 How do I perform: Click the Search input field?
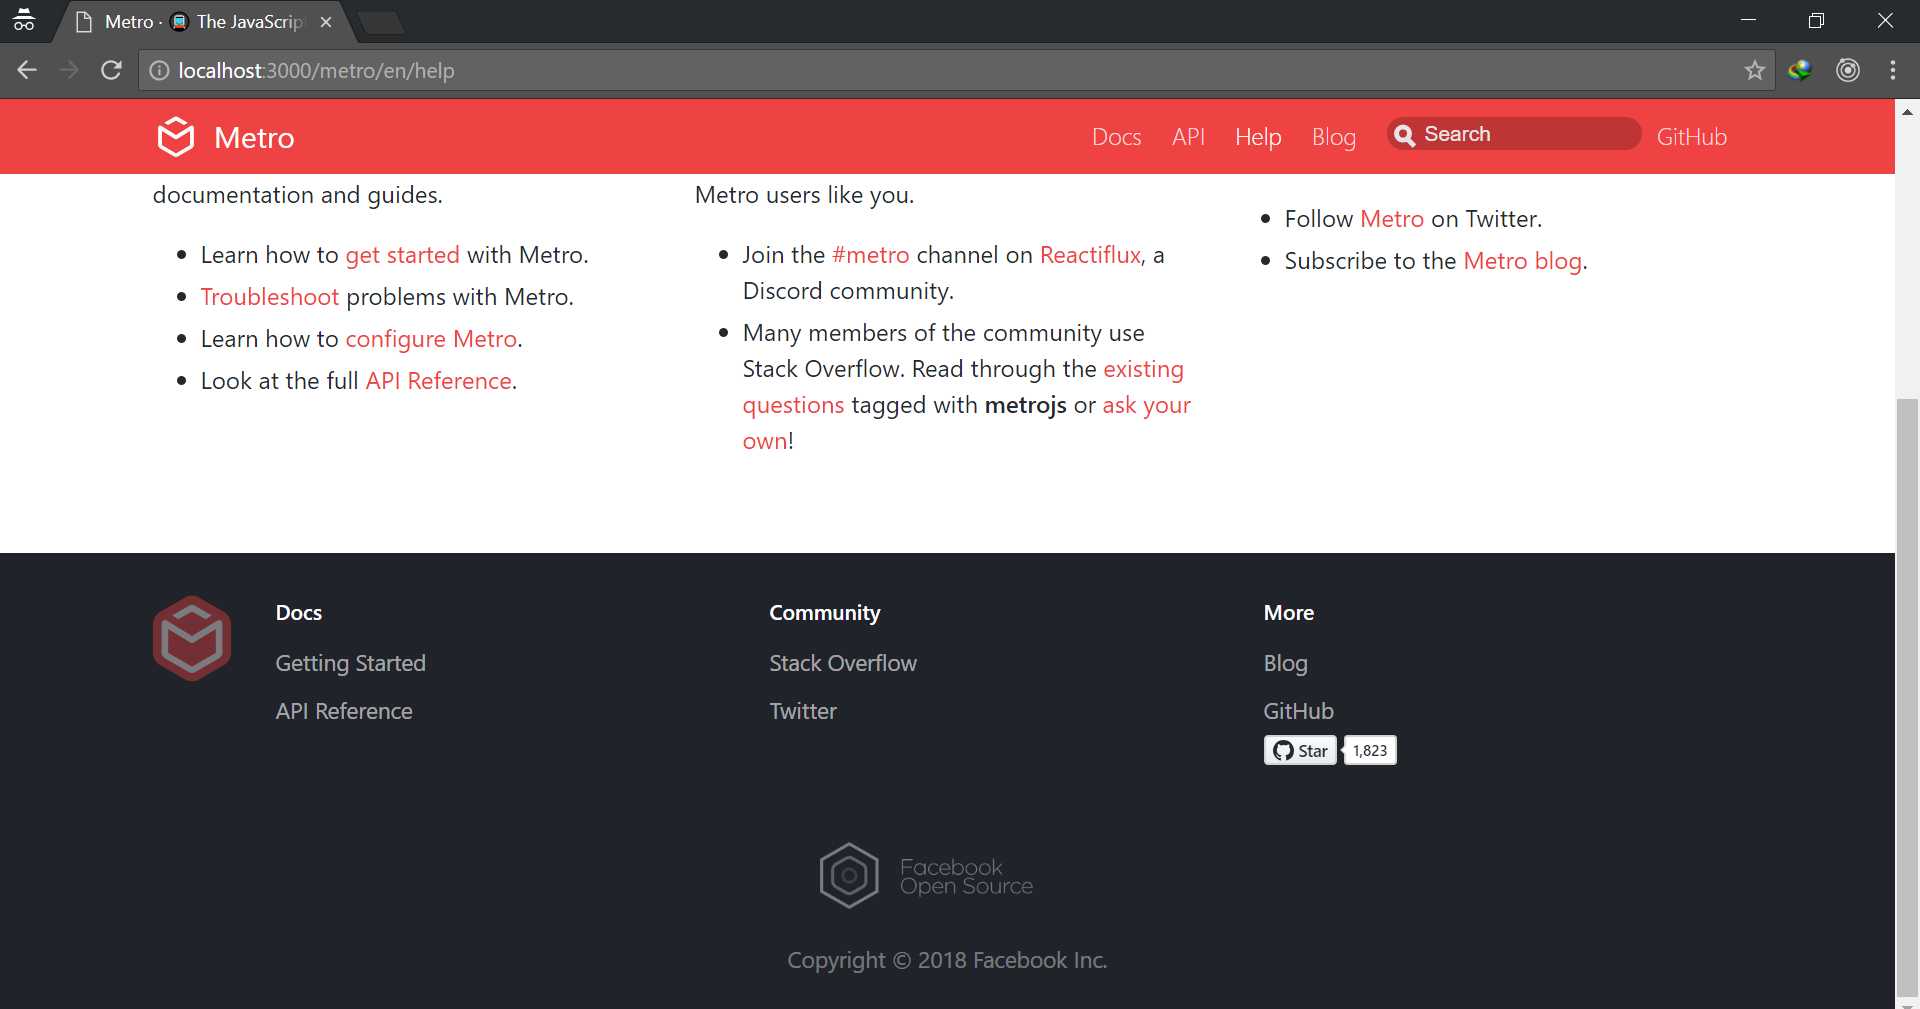[x=1514, y=134]
